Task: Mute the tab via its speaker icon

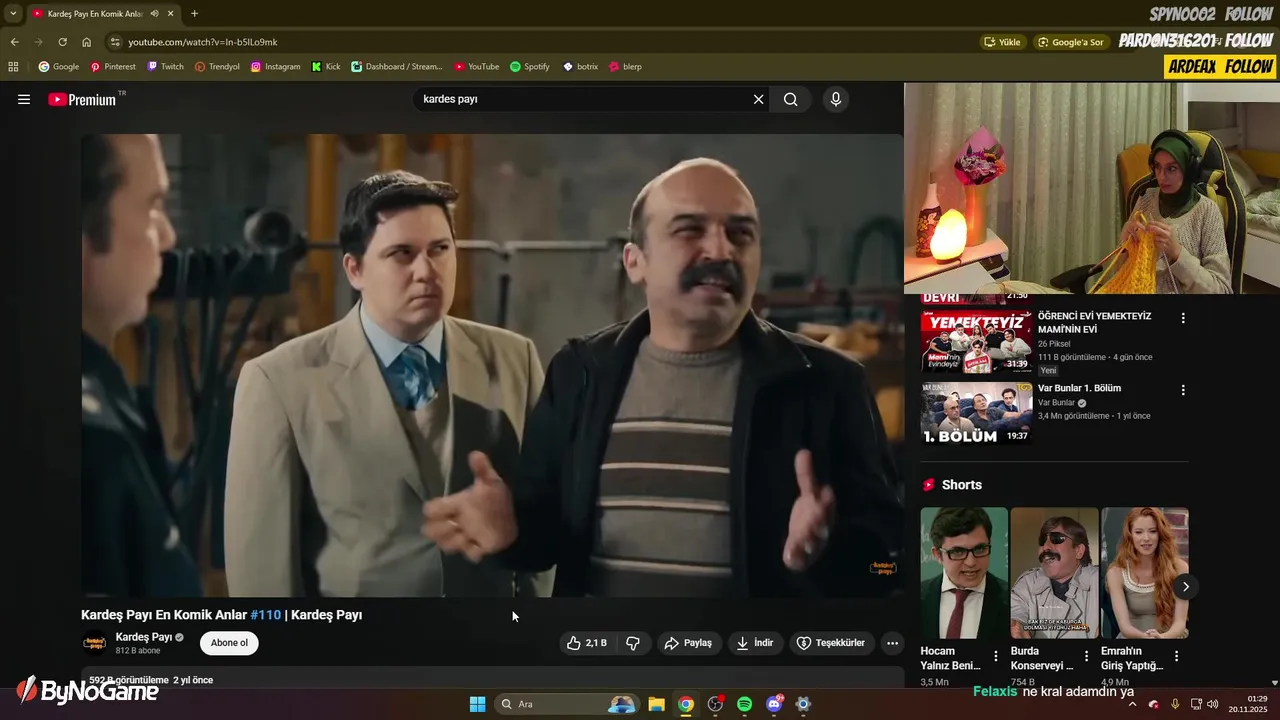Action: (x=154, y=13)
